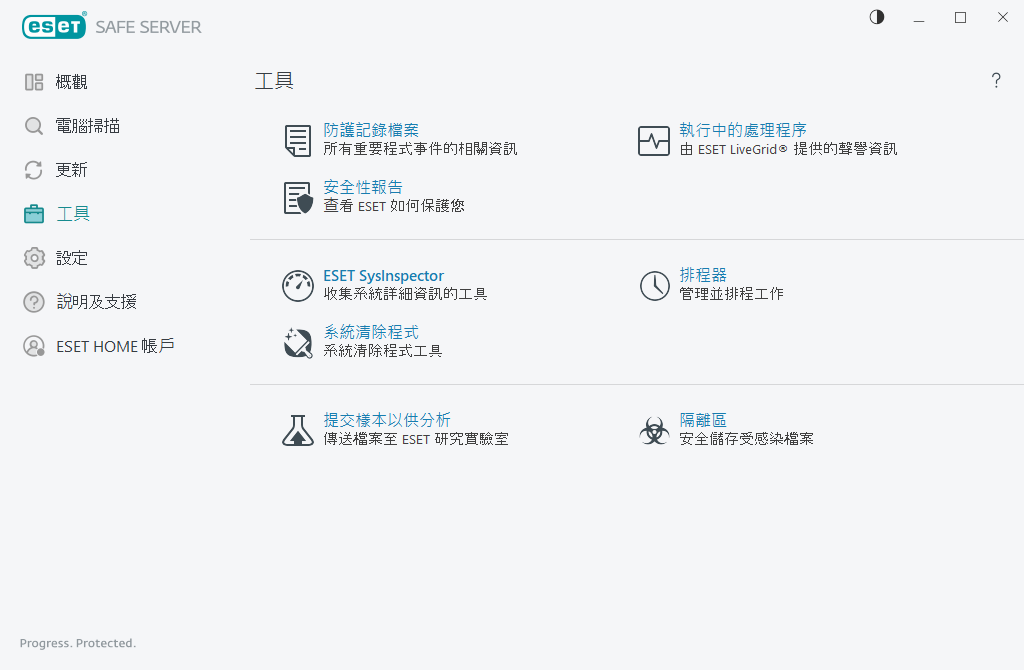Open the 防護記錄檔案 link

(371, 130)
